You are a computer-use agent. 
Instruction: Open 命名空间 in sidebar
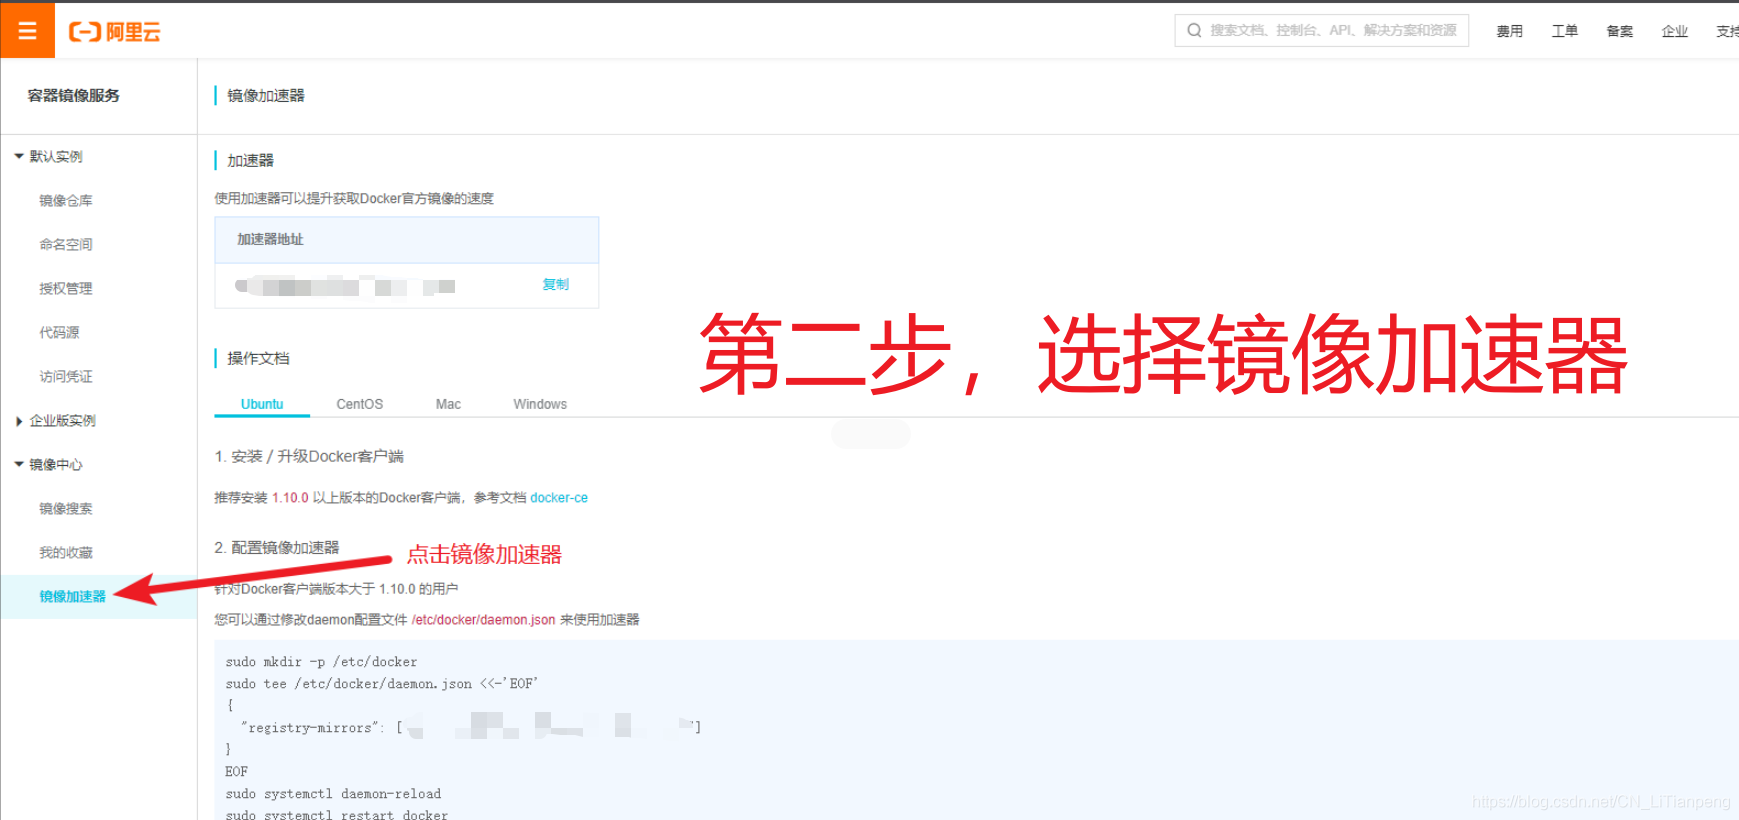pyautogui.click(x=66, y=244)
